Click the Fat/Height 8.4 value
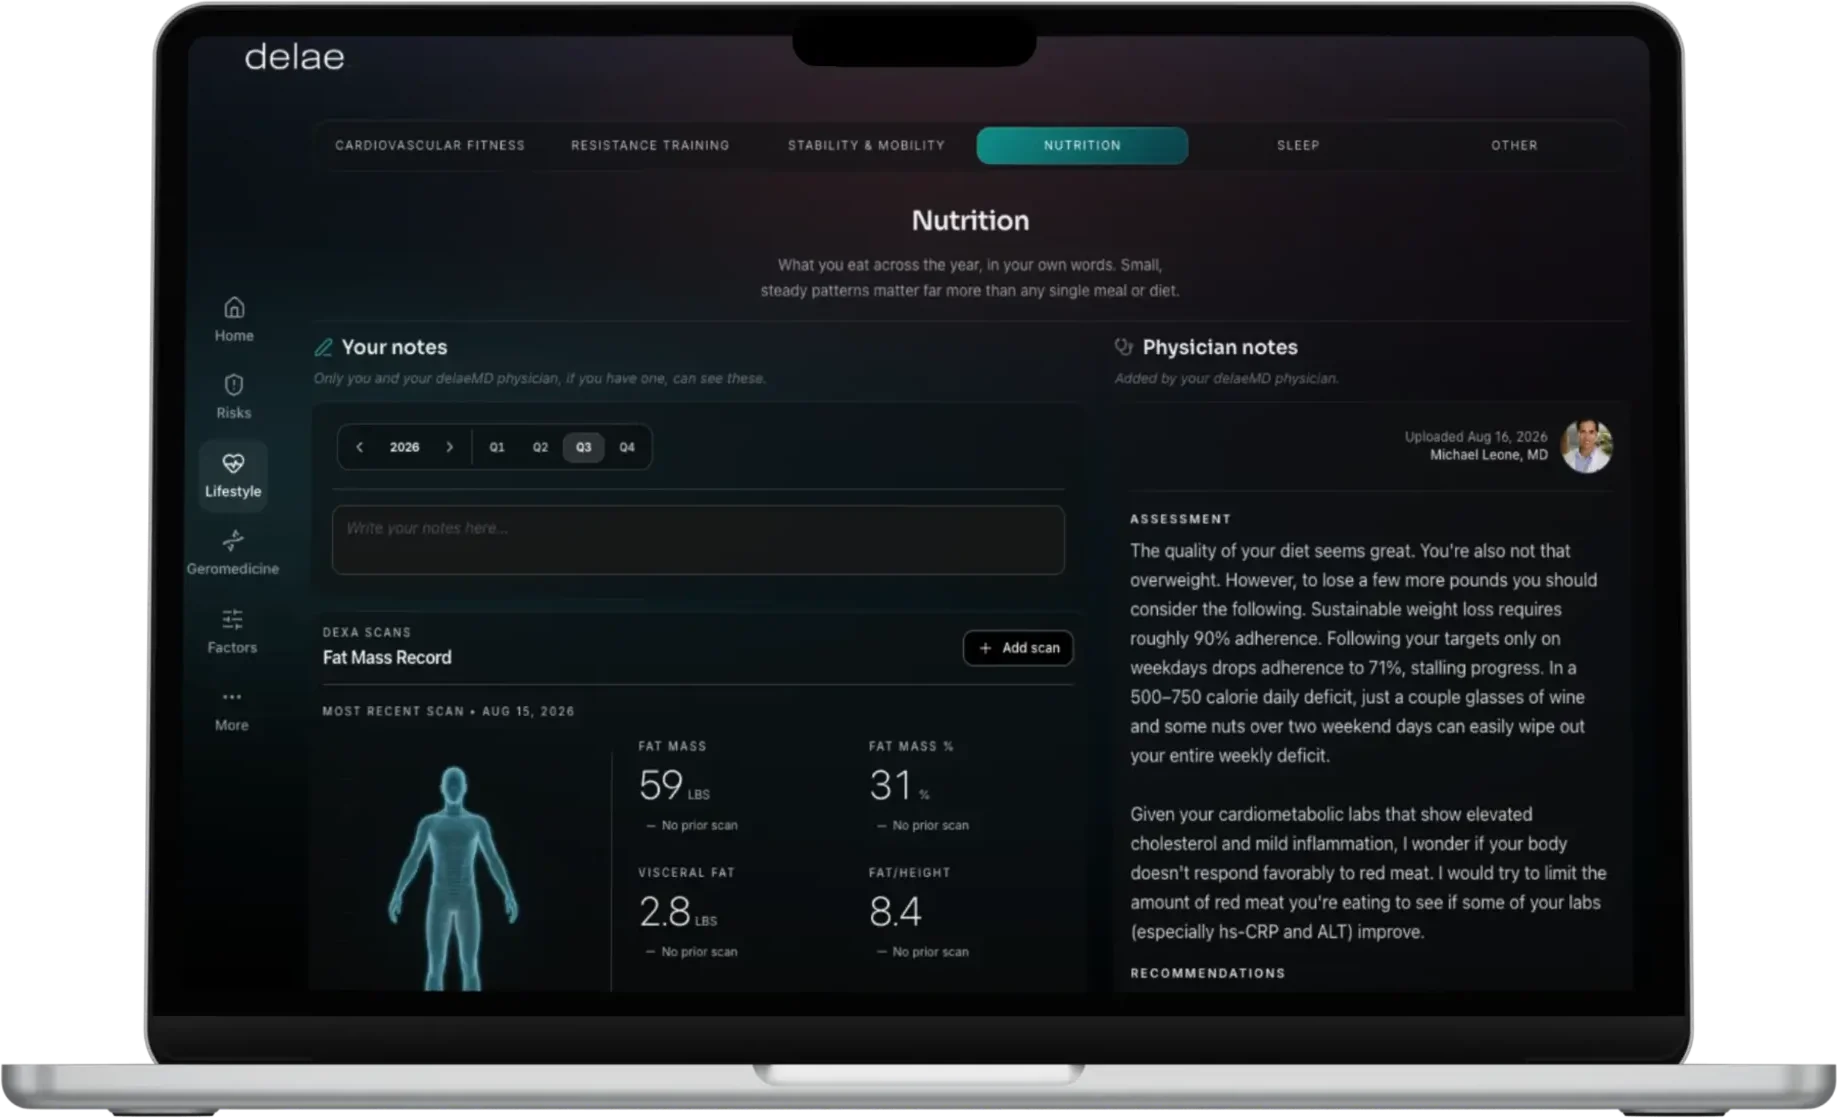The width and height of the screenshot is (1837, 1118). [895, 912]
